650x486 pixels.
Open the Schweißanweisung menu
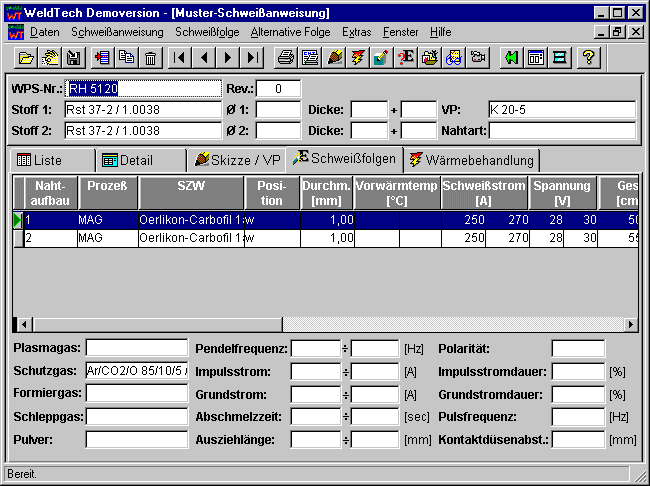click(x=117, y=32)
